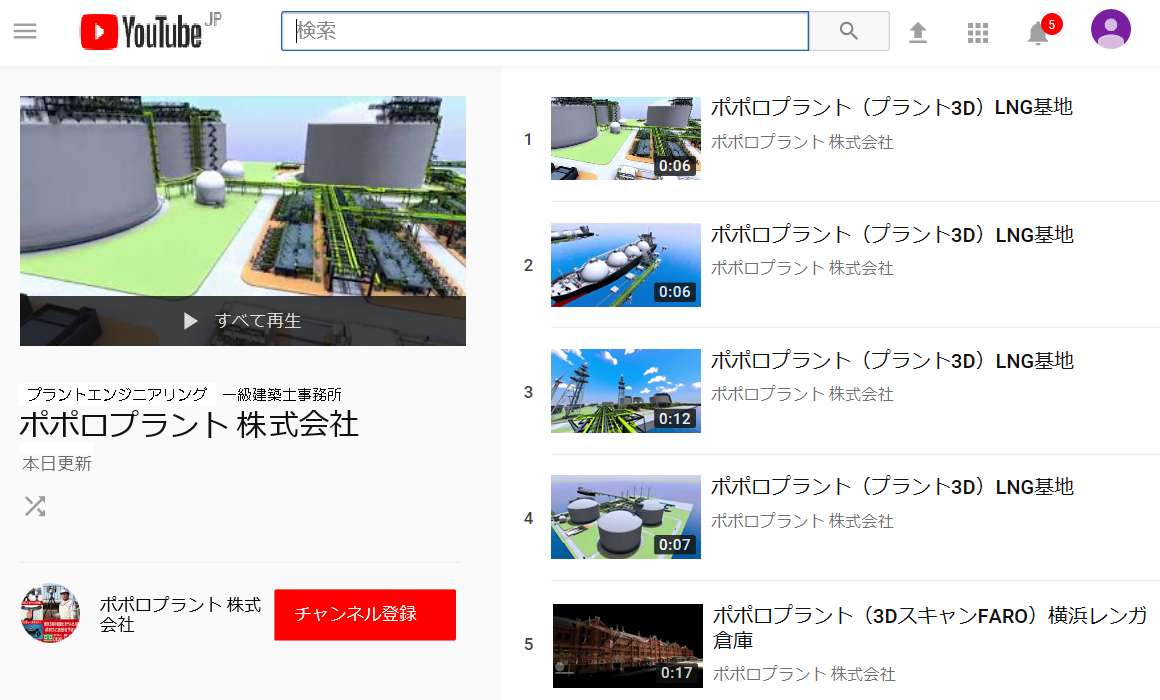Open title of playlist video 4
The image size is (1160, 700).
(891, 486)
